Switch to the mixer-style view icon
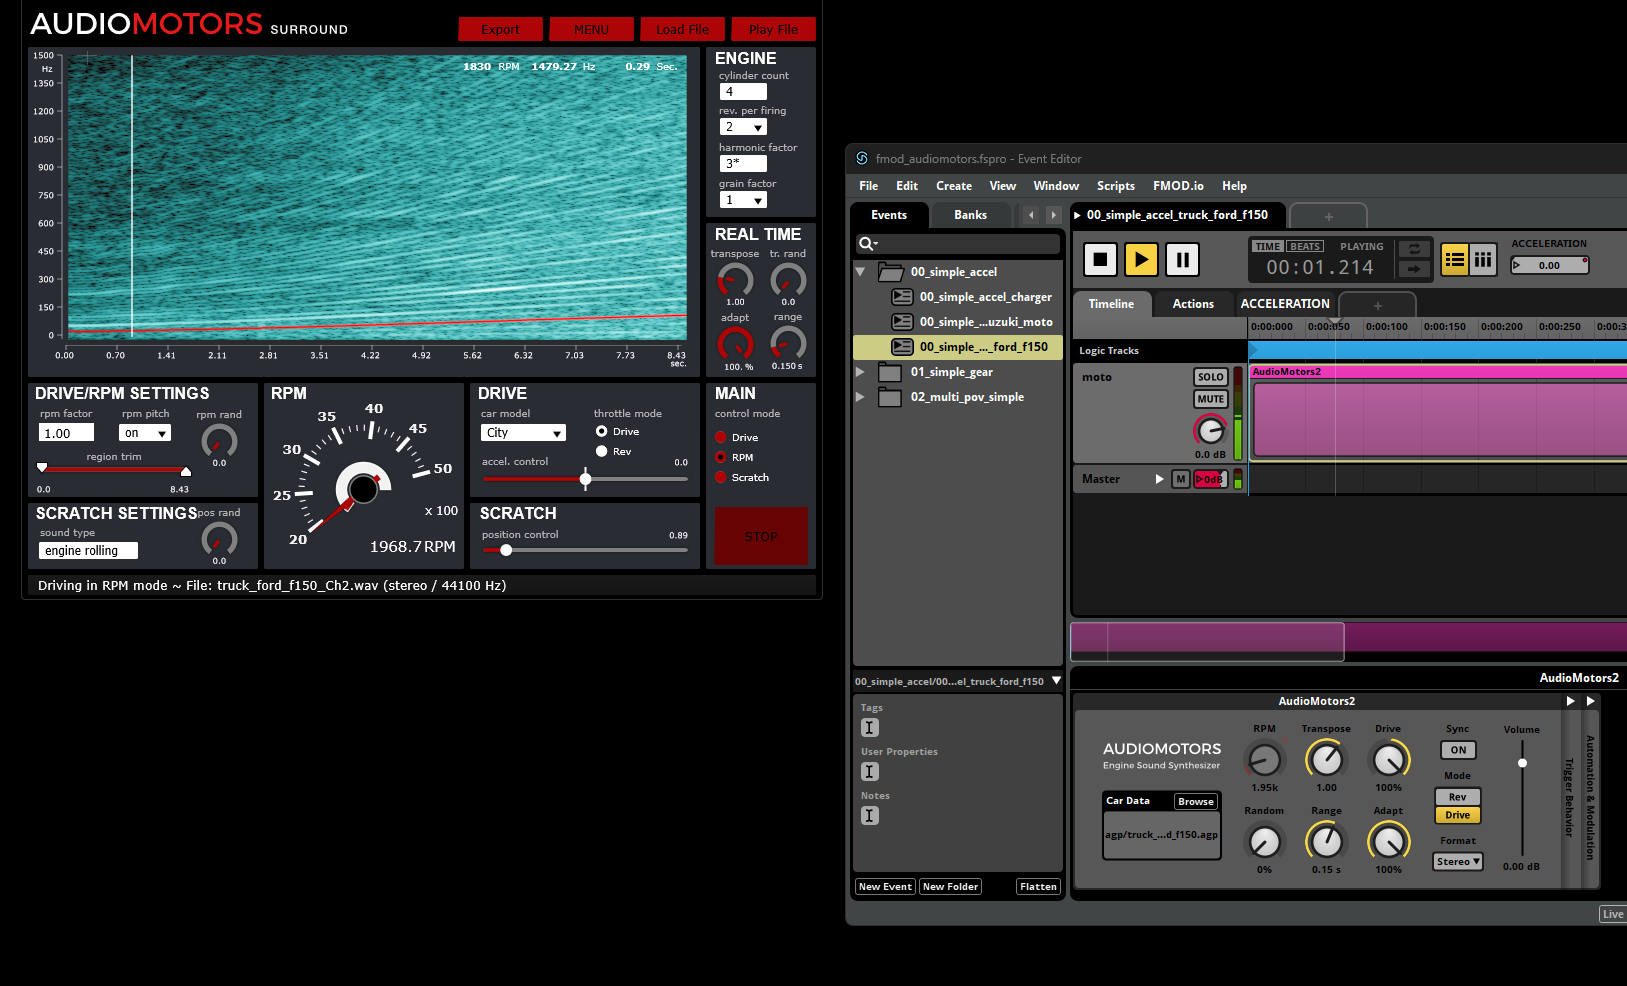 1483,260
